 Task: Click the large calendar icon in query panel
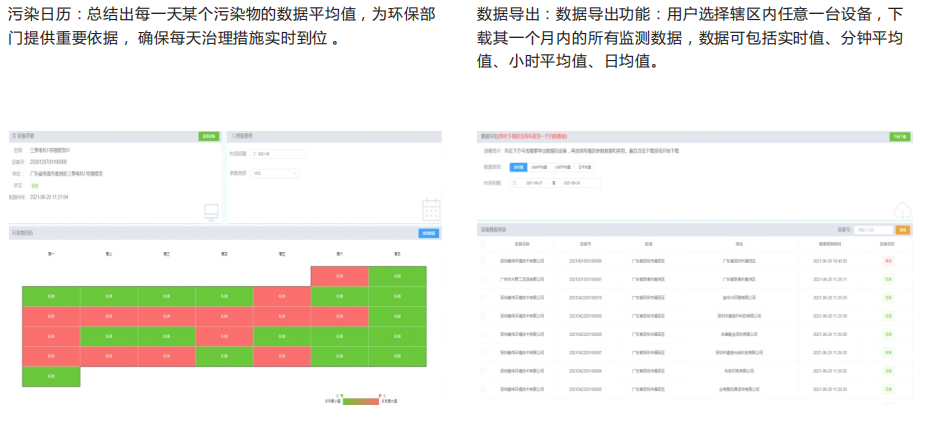pos(431,210)
